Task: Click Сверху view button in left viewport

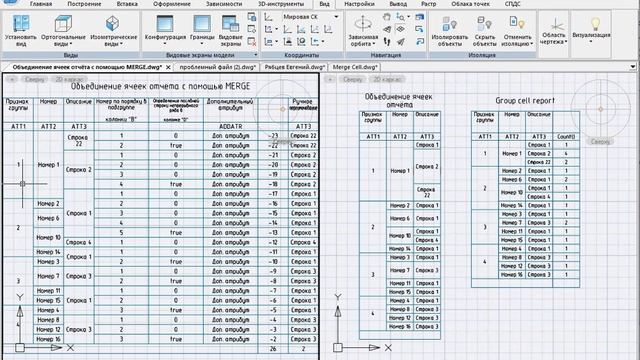Action: coord(35,79)
